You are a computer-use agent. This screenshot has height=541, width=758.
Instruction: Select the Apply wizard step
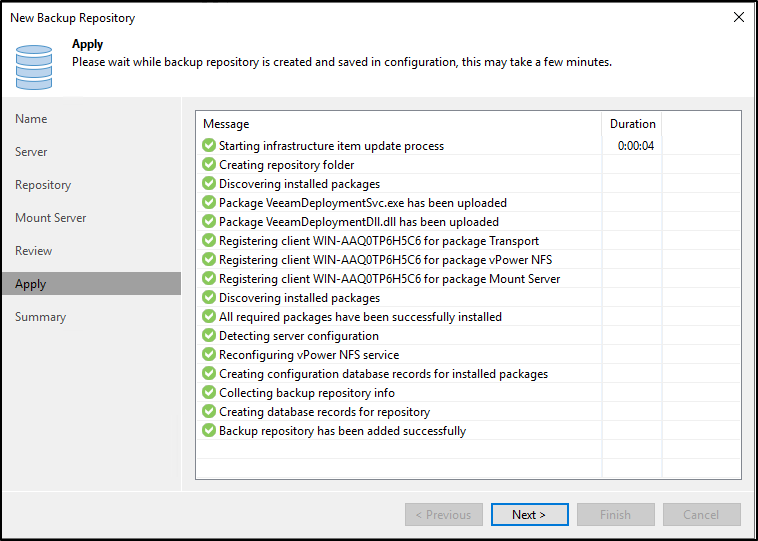[x=91, y=283]
